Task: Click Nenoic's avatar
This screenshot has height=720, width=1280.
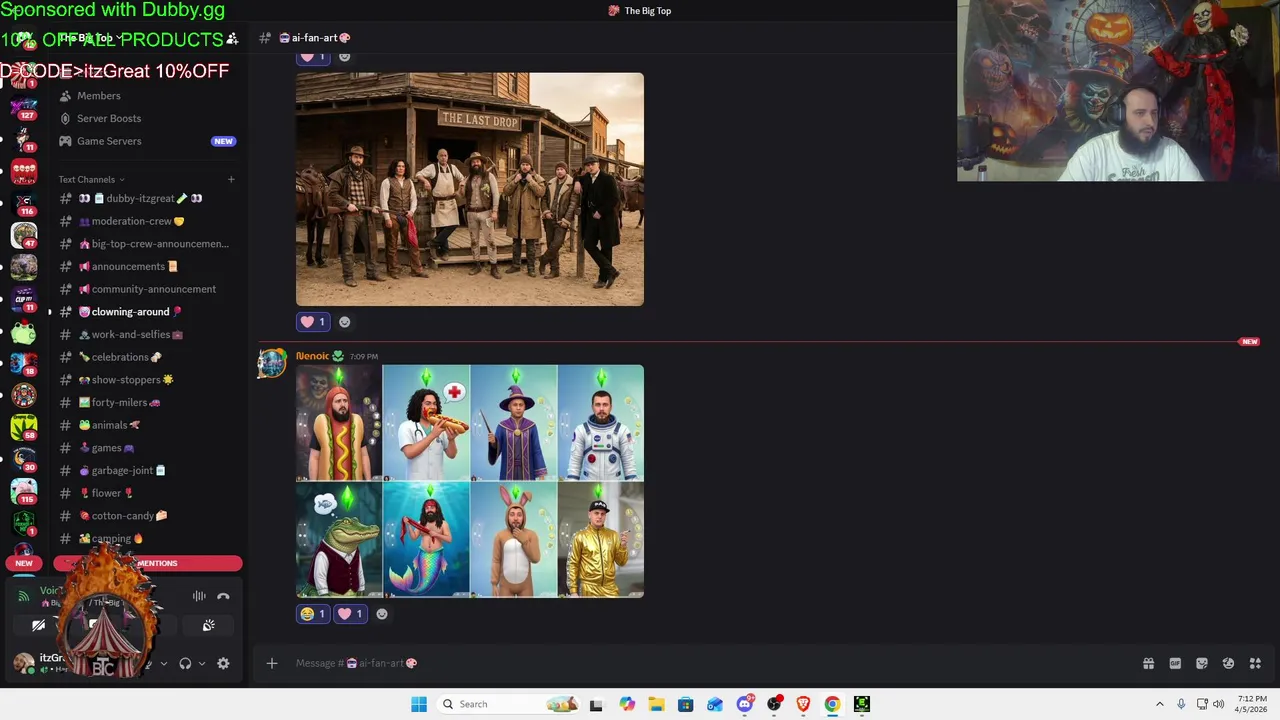Action: [271, 363]
